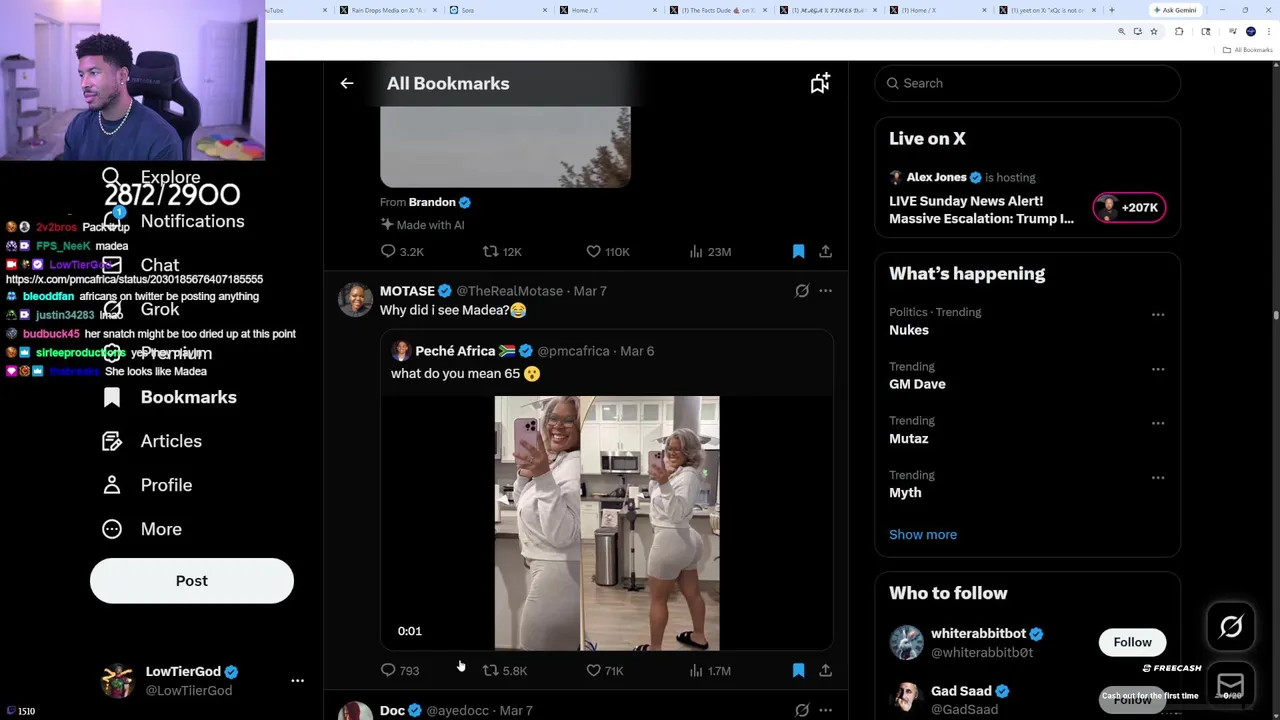The width and height of the screenshot is (1280, 720).
Task: Open the Grok sidebar item
Action: click(142, 309)
